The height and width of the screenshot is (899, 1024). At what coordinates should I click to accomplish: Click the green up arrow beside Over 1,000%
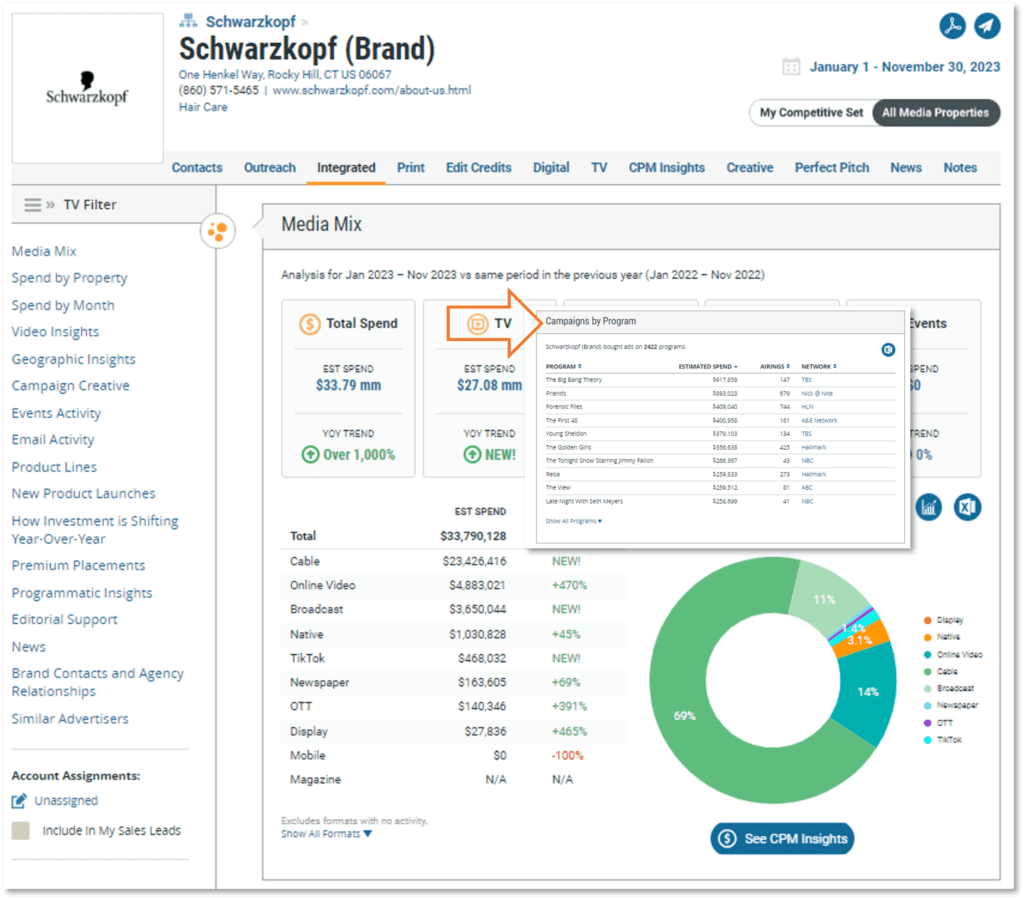310,454
